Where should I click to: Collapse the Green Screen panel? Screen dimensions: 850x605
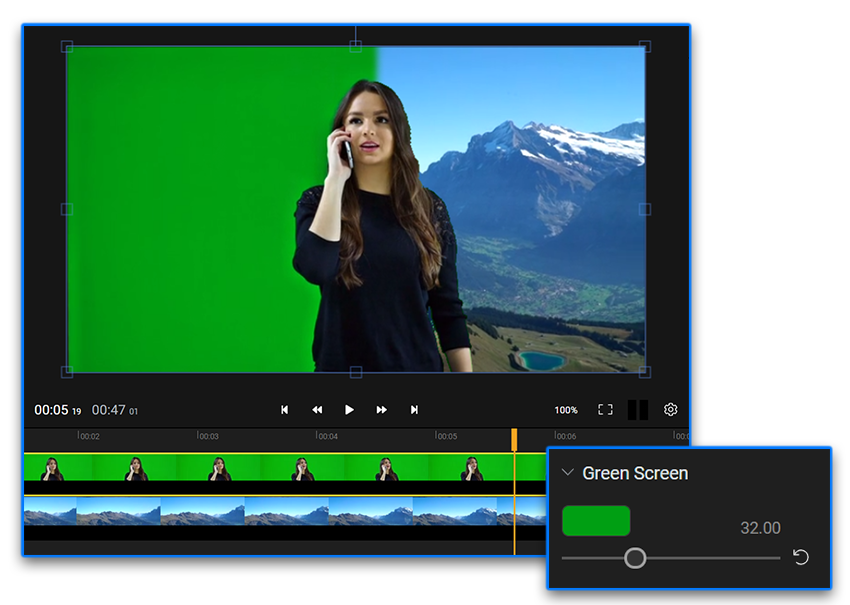569,472
